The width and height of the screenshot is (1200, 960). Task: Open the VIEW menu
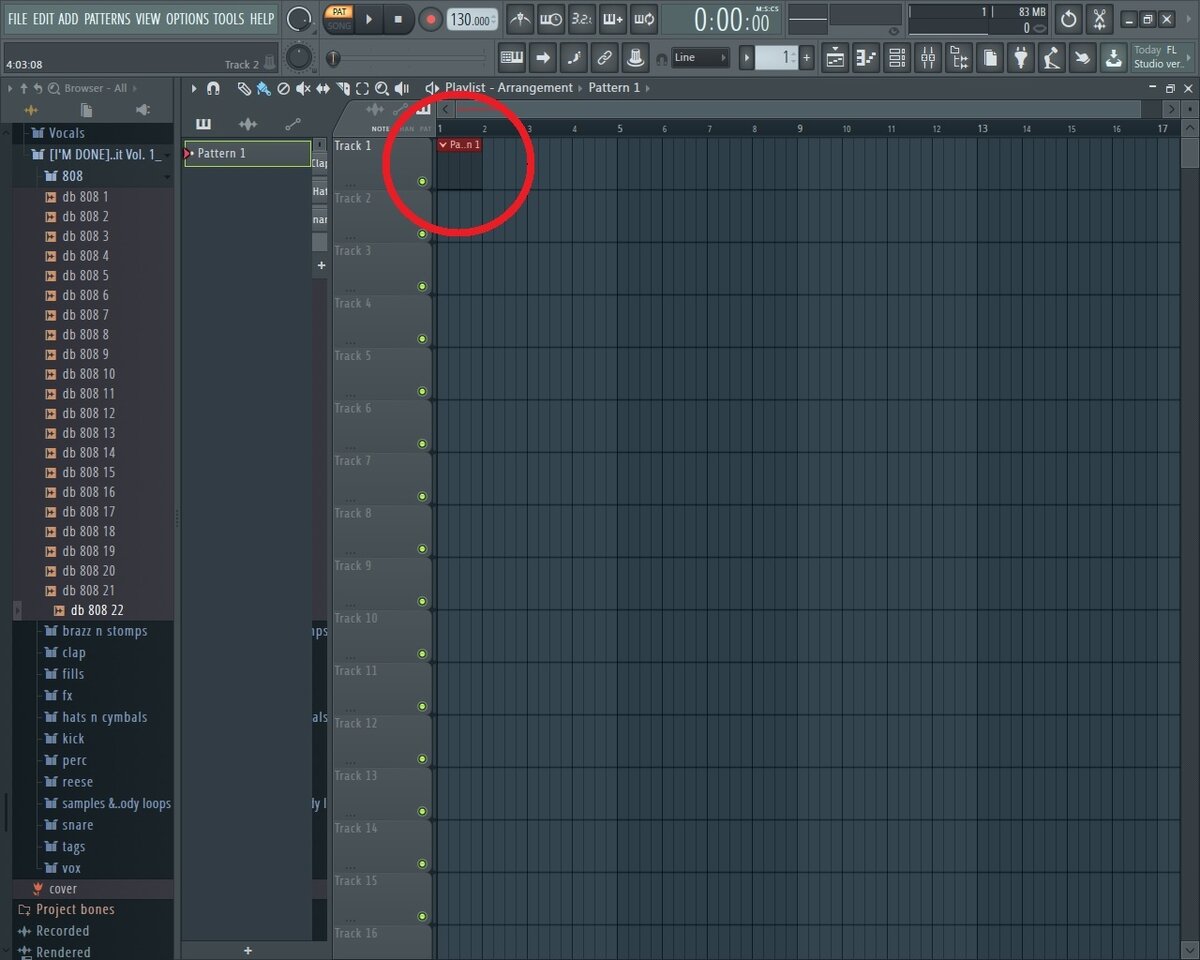coord(148,19)
